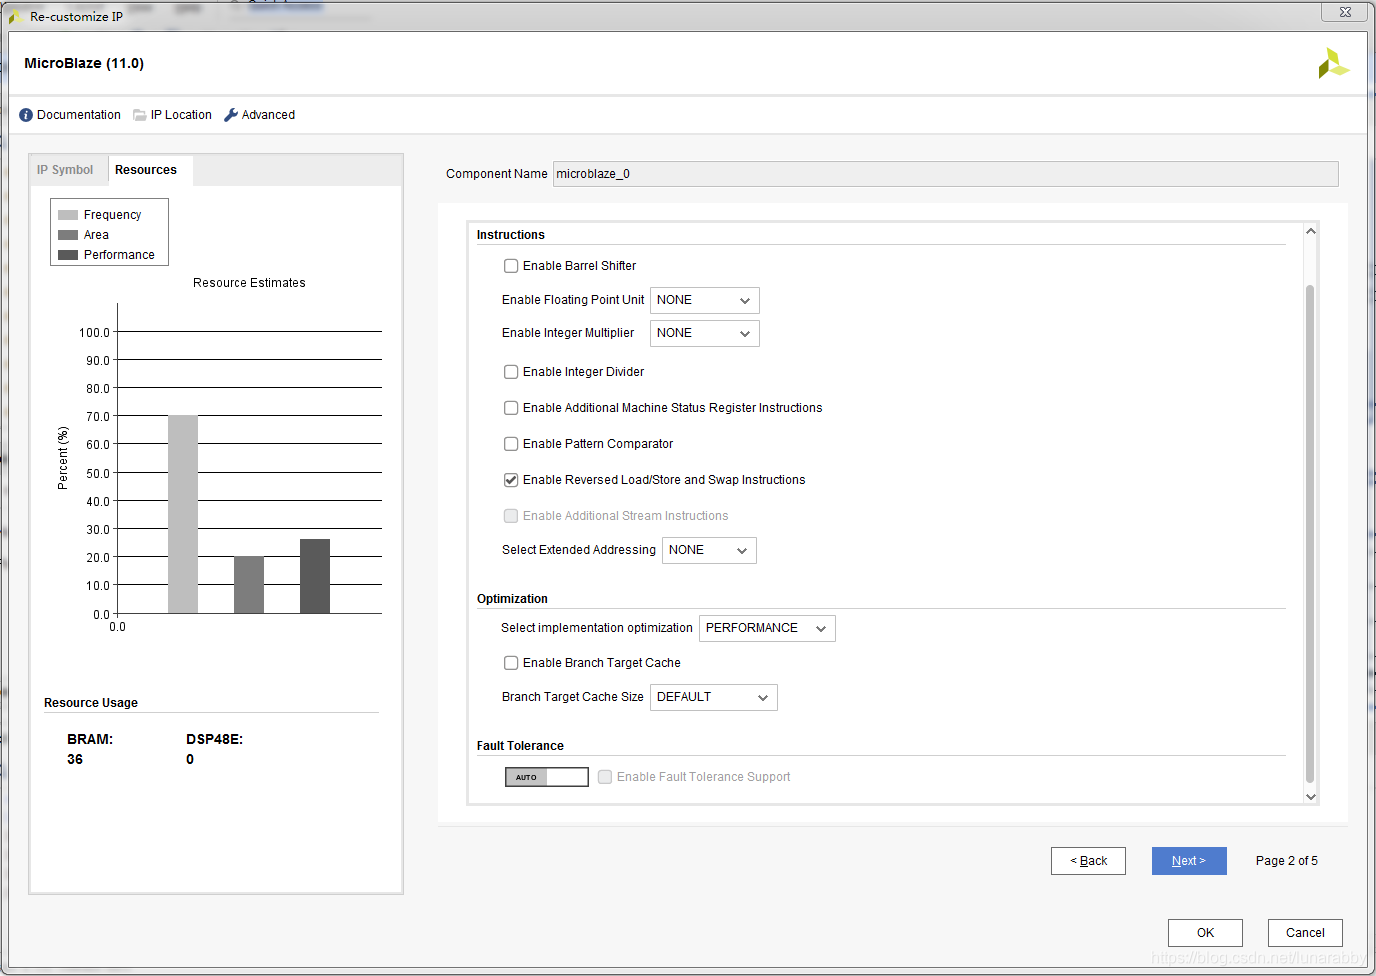Close the Re-customize IP dialog
The height and width of the screenshot is (976, 1376).
(x=1345, y=12)
